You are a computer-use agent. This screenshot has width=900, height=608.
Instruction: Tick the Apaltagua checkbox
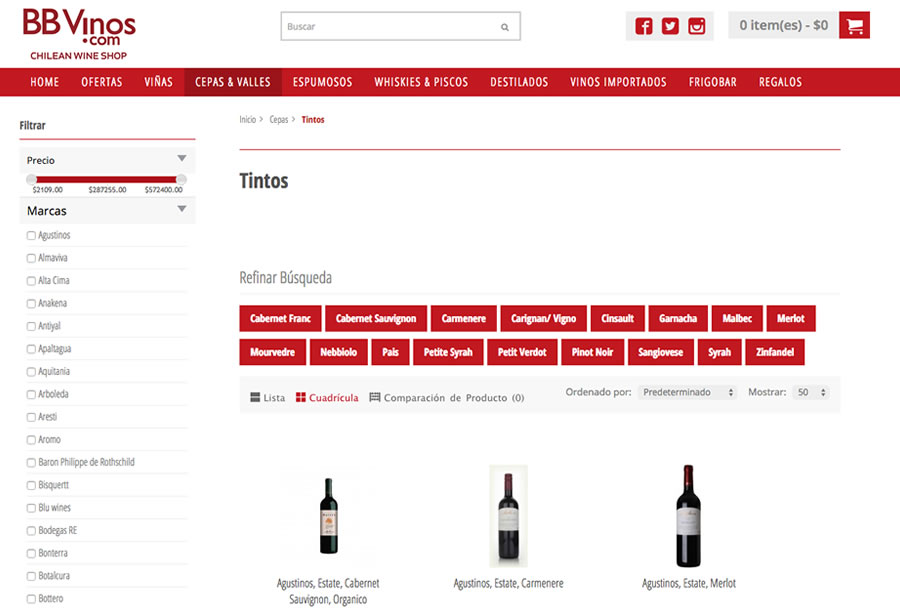click(31, 349)
